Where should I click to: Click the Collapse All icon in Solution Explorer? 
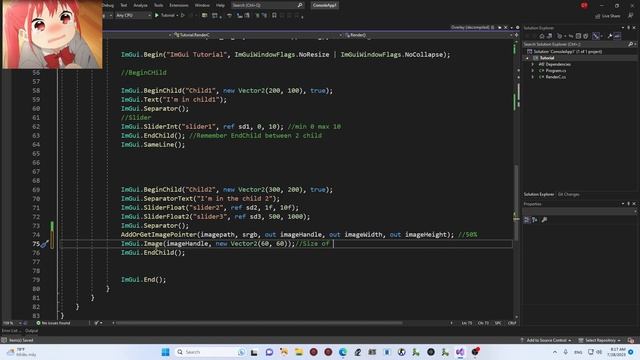(578, 36)
